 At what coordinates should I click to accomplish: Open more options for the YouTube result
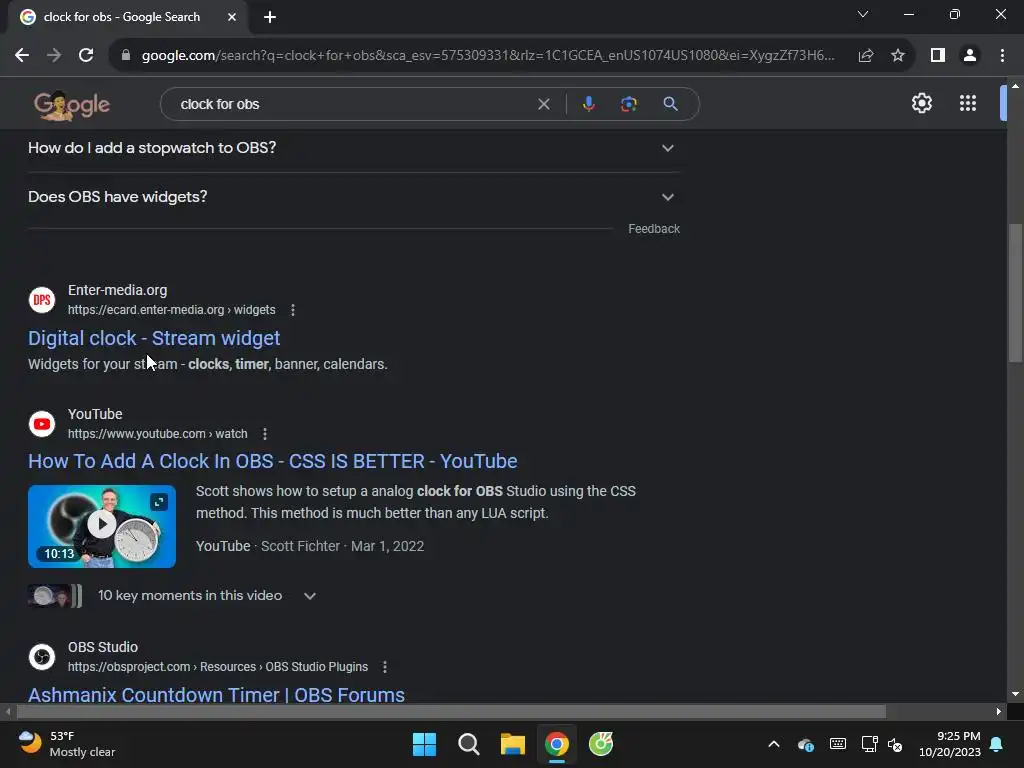coord(264,434)
